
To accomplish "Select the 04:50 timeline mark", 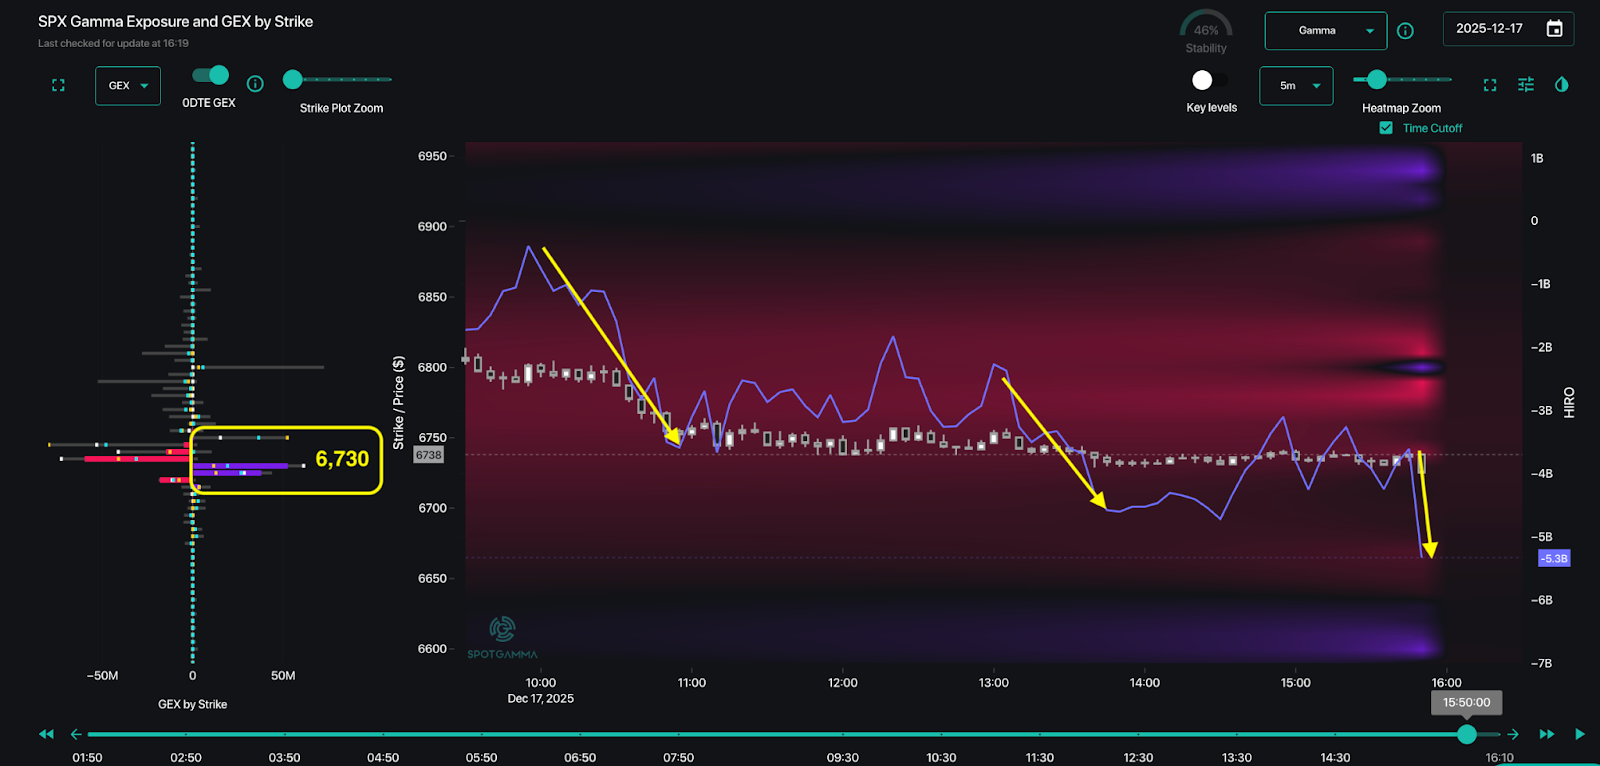I will pyautogui.click(x=383, y=758).
